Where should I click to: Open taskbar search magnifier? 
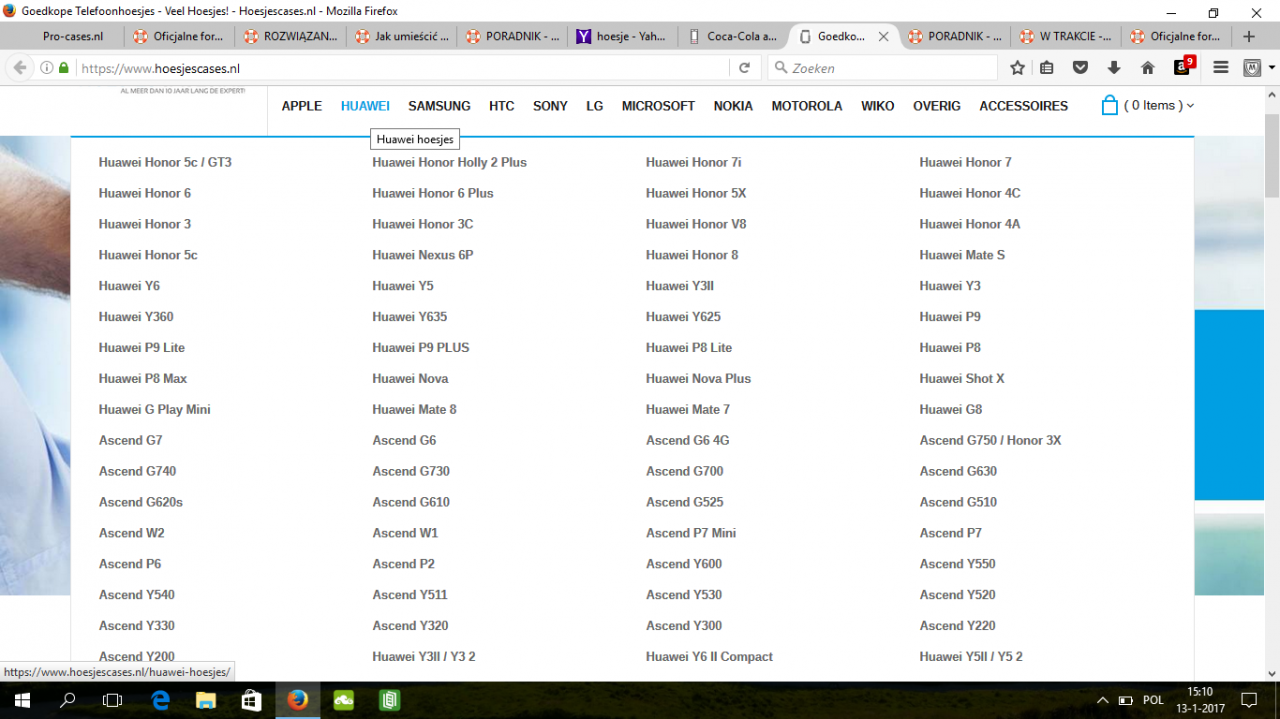[x=68, y=700]
